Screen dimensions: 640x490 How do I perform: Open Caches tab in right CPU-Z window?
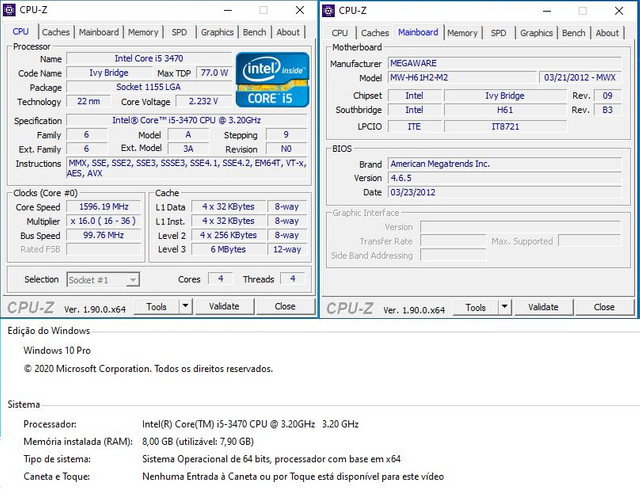[x=375, y=33]
